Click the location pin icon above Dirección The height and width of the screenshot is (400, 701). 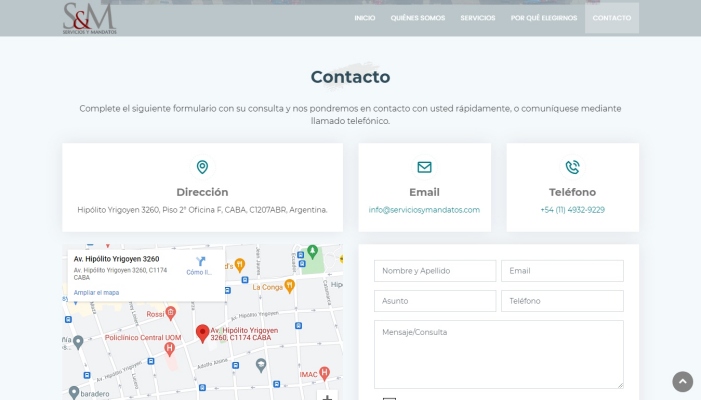click(202, 167)
